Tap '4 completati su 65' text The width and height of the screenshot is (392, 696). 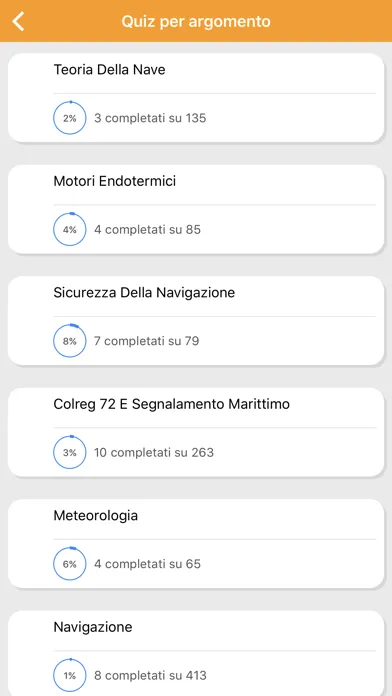coord(147,564)
